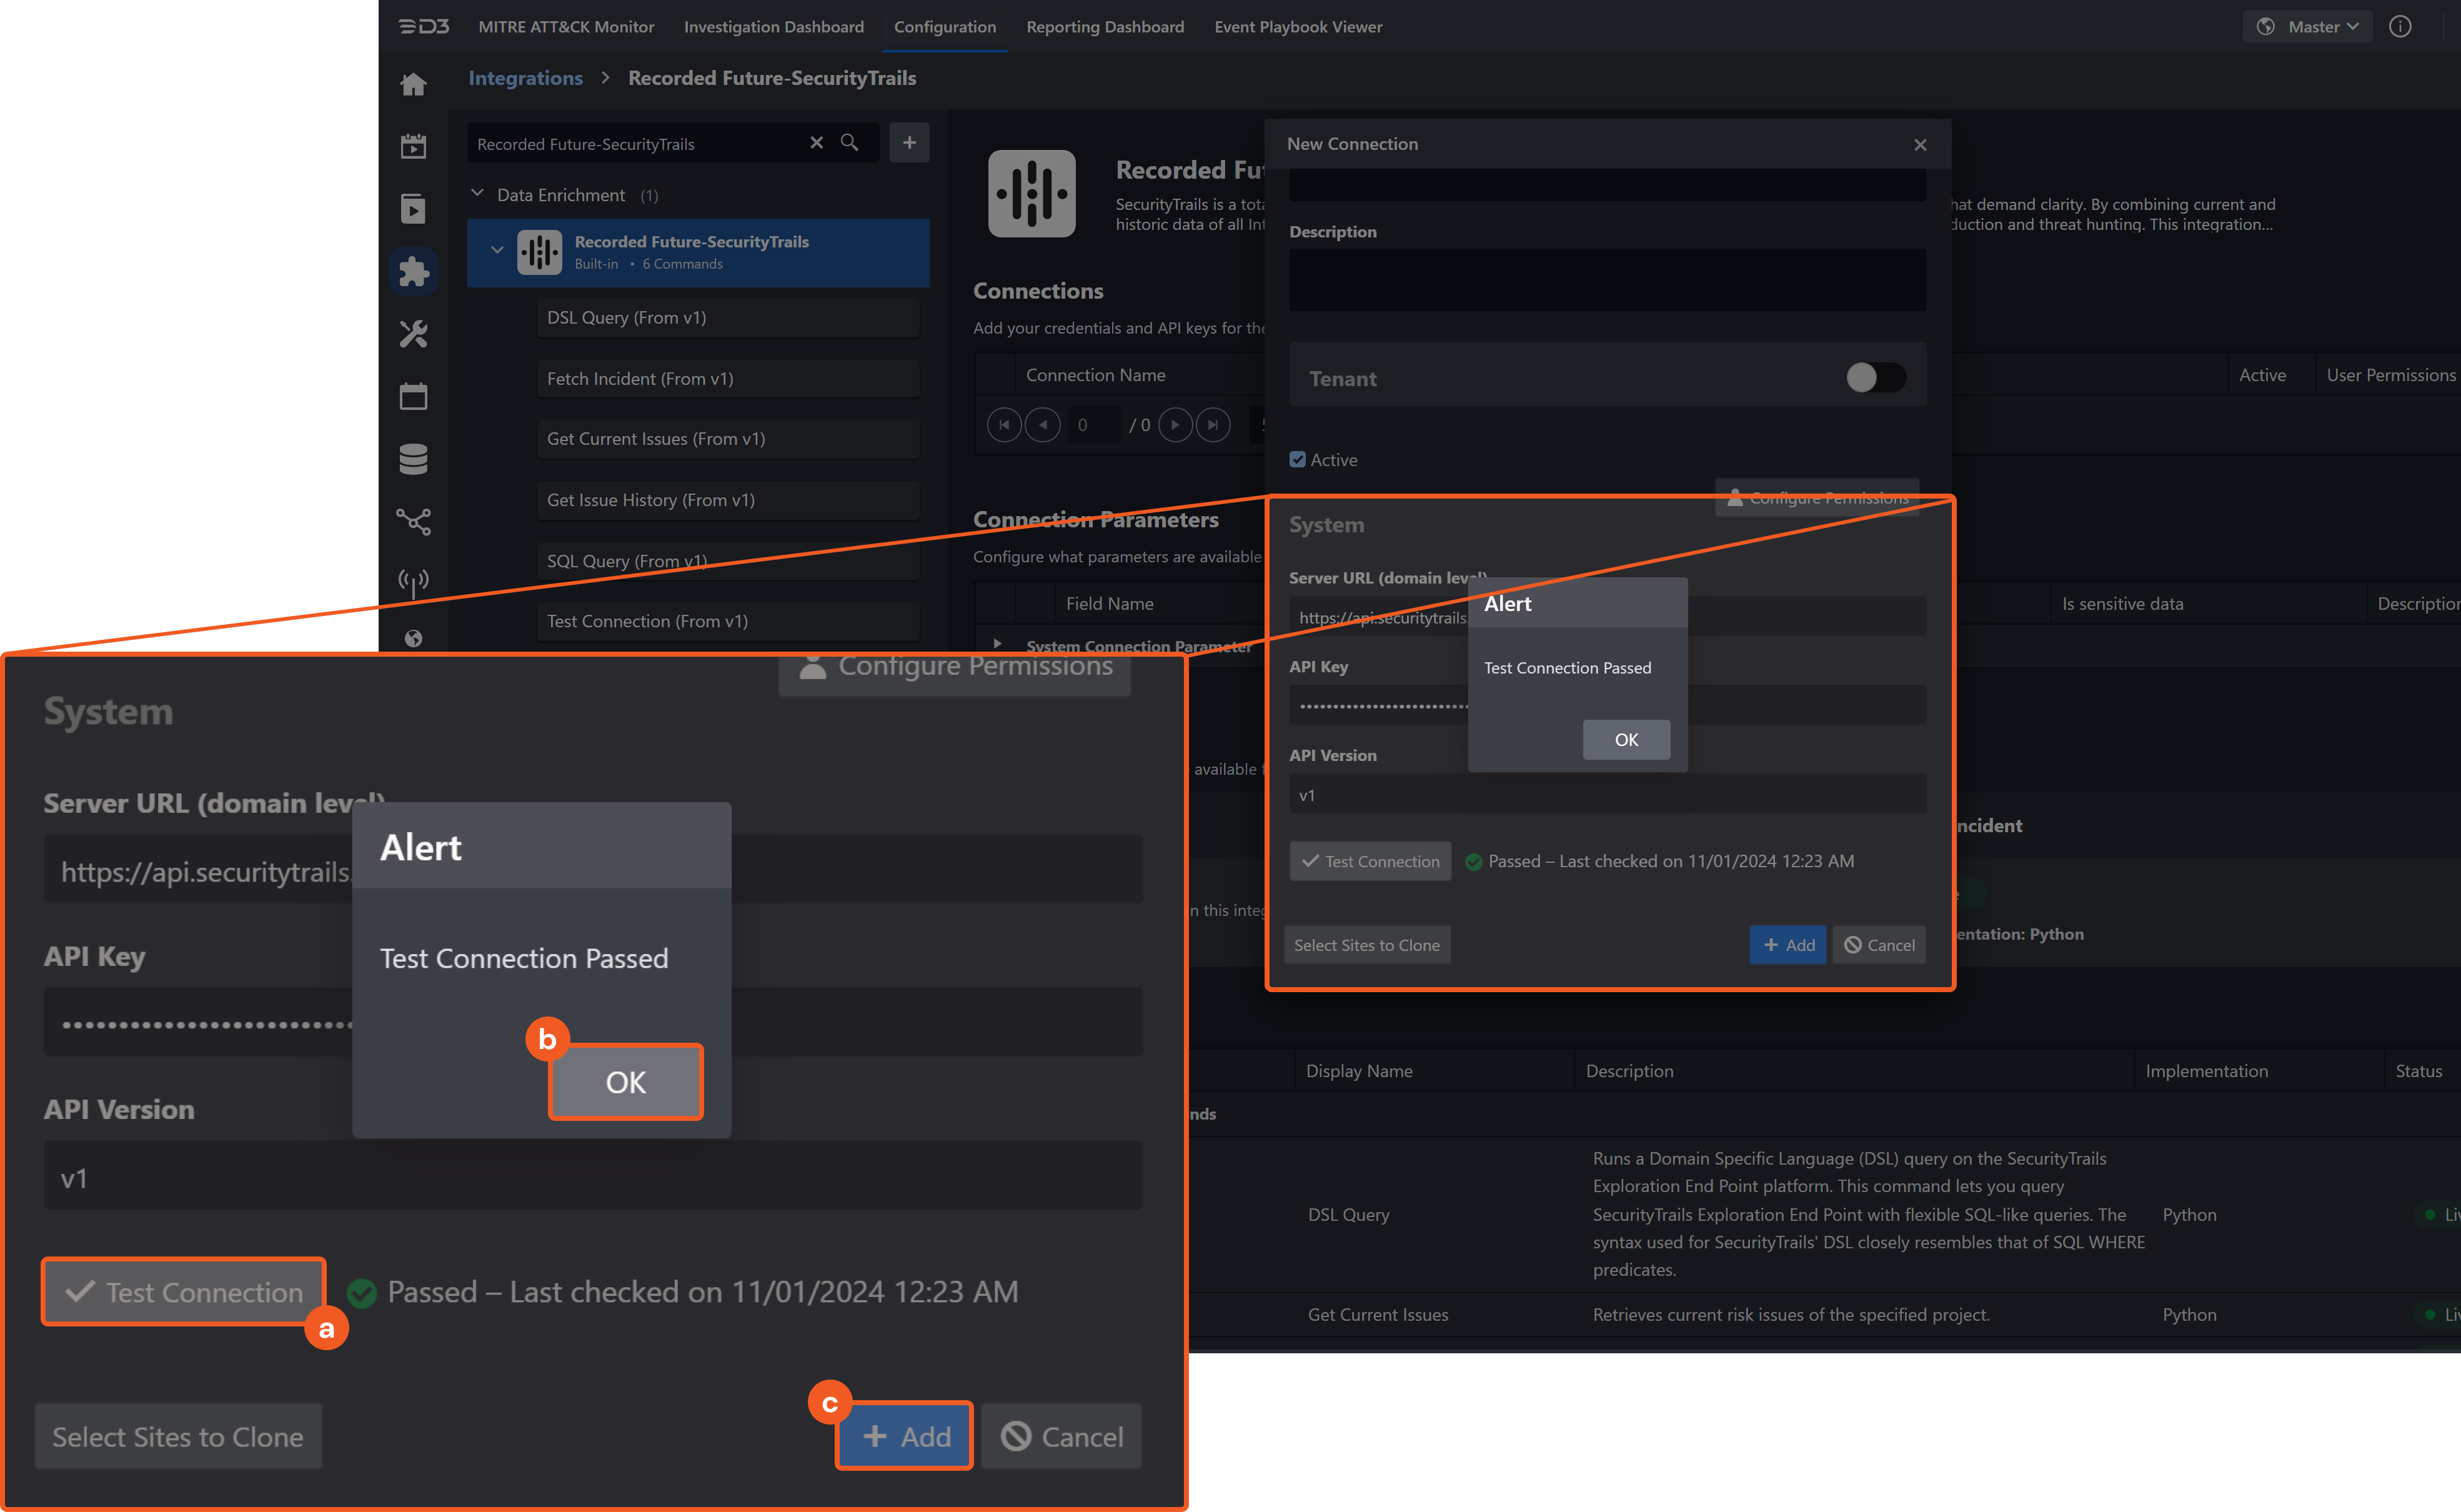
Task: Click the search magnifier in integrations search
Action: tap(850, 143)
